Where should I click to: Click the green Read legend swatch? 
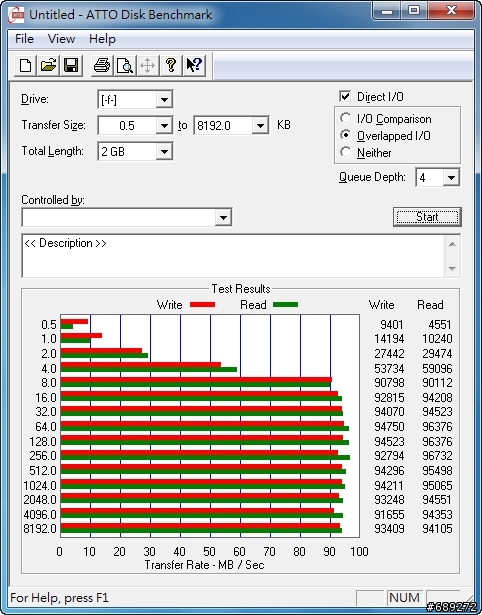click(286, 304)
